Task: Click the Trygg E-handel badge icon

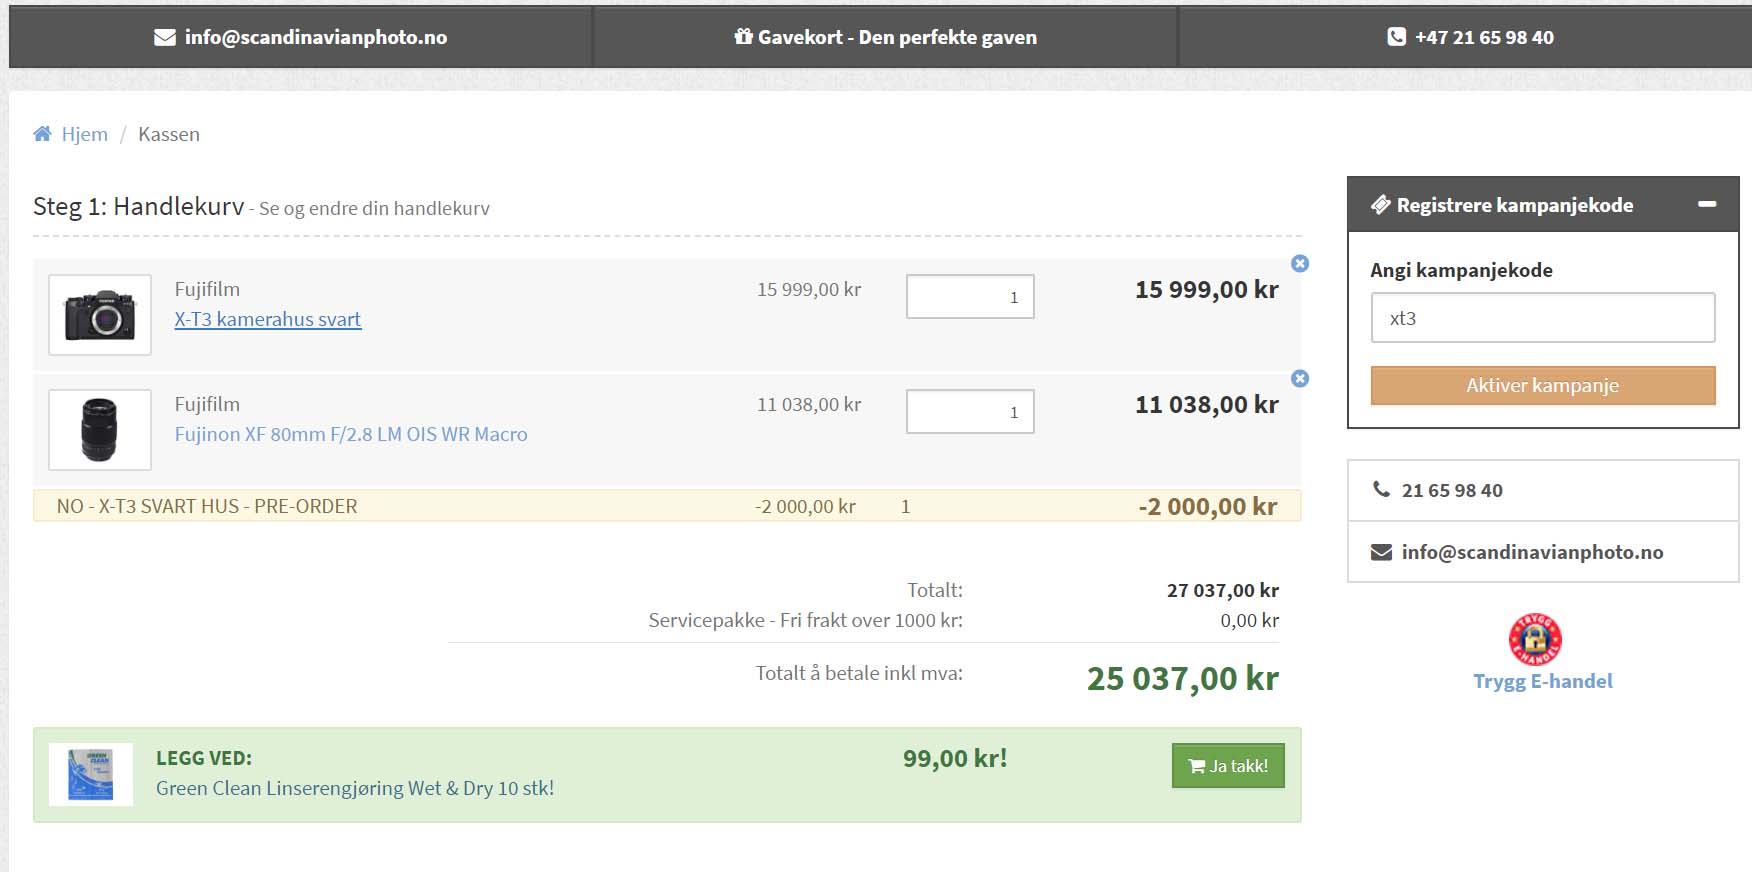Action: pyautogui.click(x=1535, y=639)
